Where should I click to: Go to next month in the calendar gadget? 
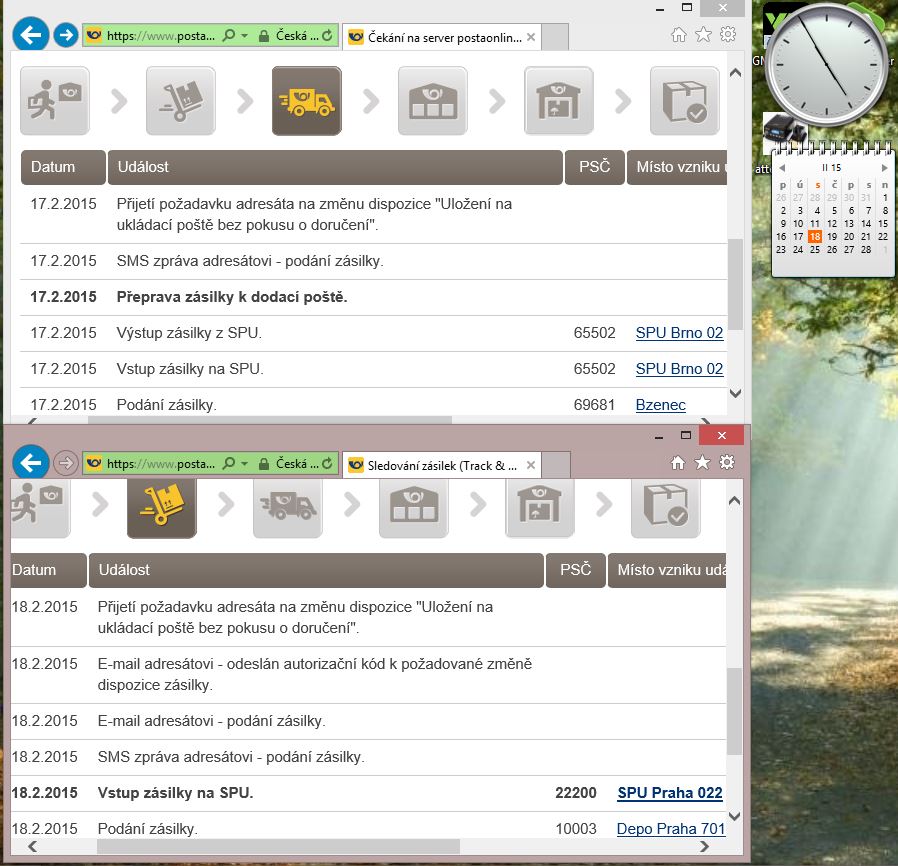tap(884, 168)
